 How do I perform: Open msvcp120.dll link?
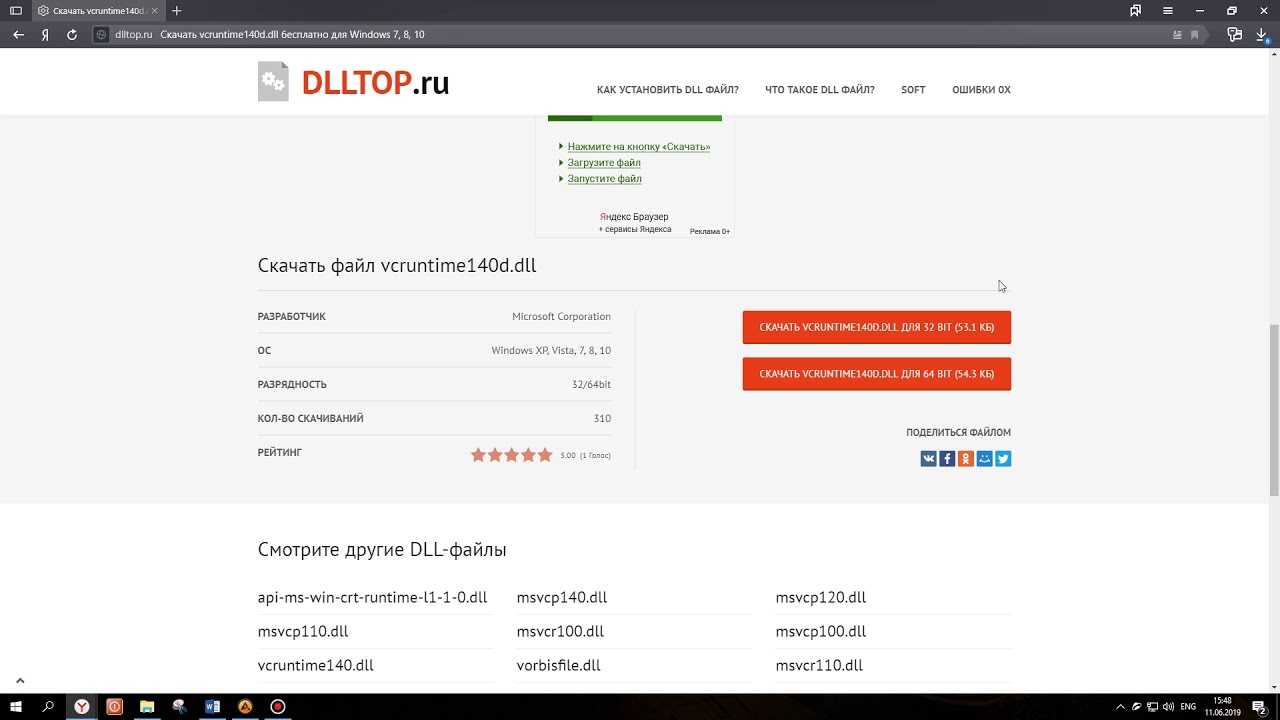click(x=821, y=598)
